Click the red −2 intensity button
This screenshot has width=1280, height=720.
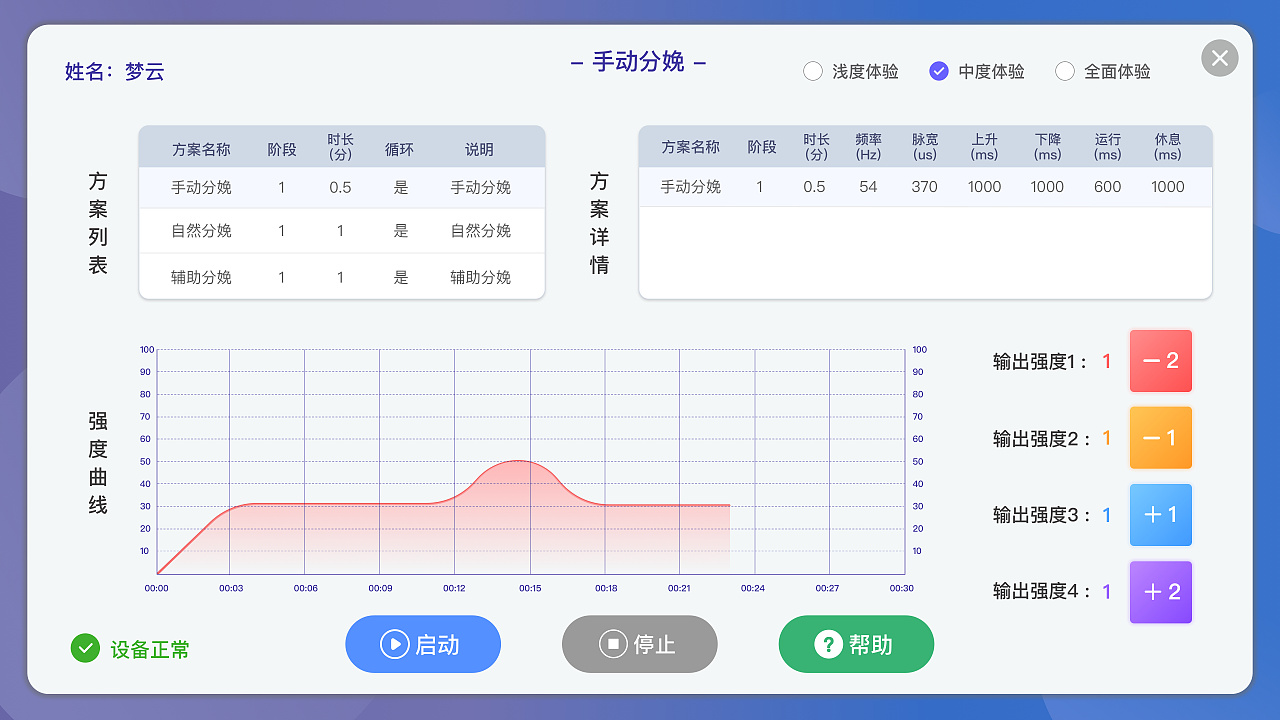pyautogui.click(x=1161, y=361)
